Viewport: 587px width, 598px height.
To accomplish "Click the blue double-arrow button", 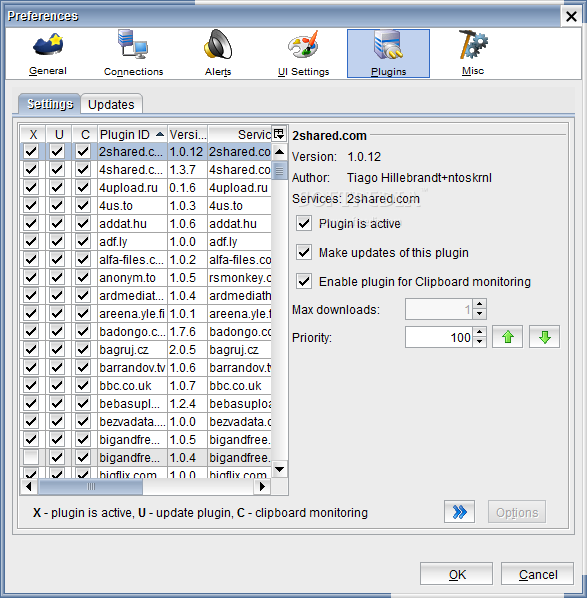I will tap(459, 512).
